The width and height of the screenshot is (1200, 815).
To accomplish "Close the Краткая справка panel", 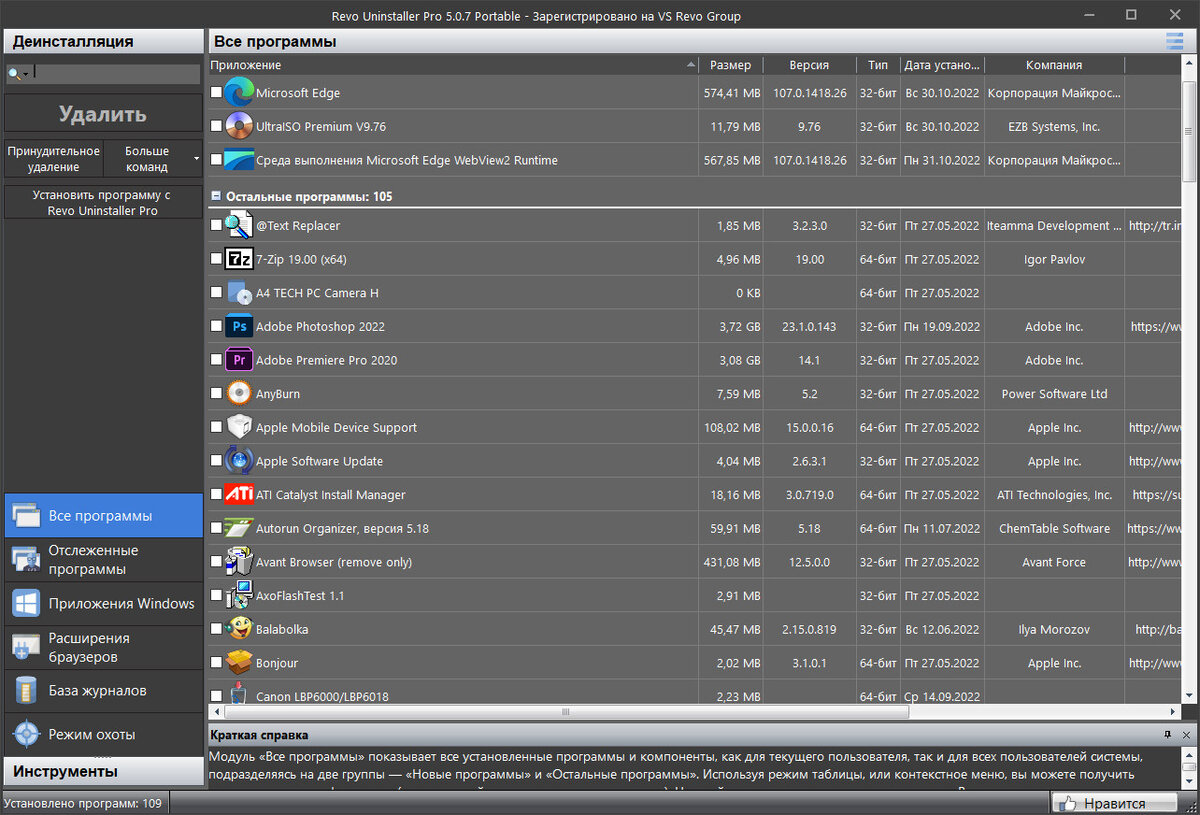I will 1185,735.
